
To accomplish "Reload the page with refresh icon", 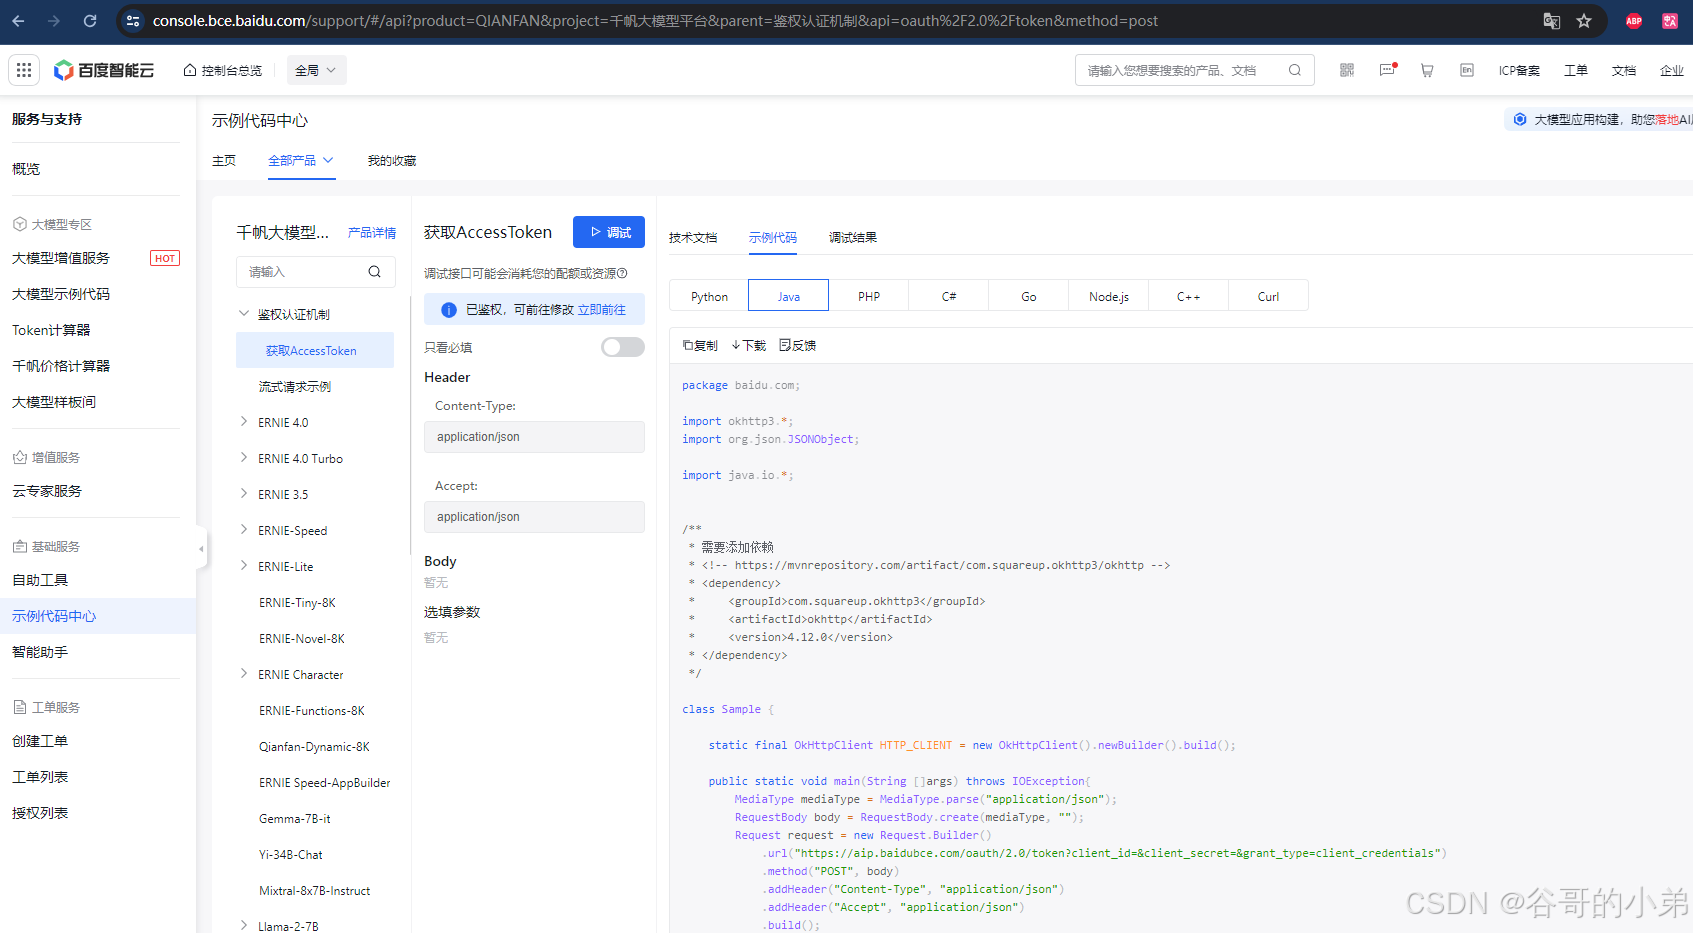I will point(90,20).
